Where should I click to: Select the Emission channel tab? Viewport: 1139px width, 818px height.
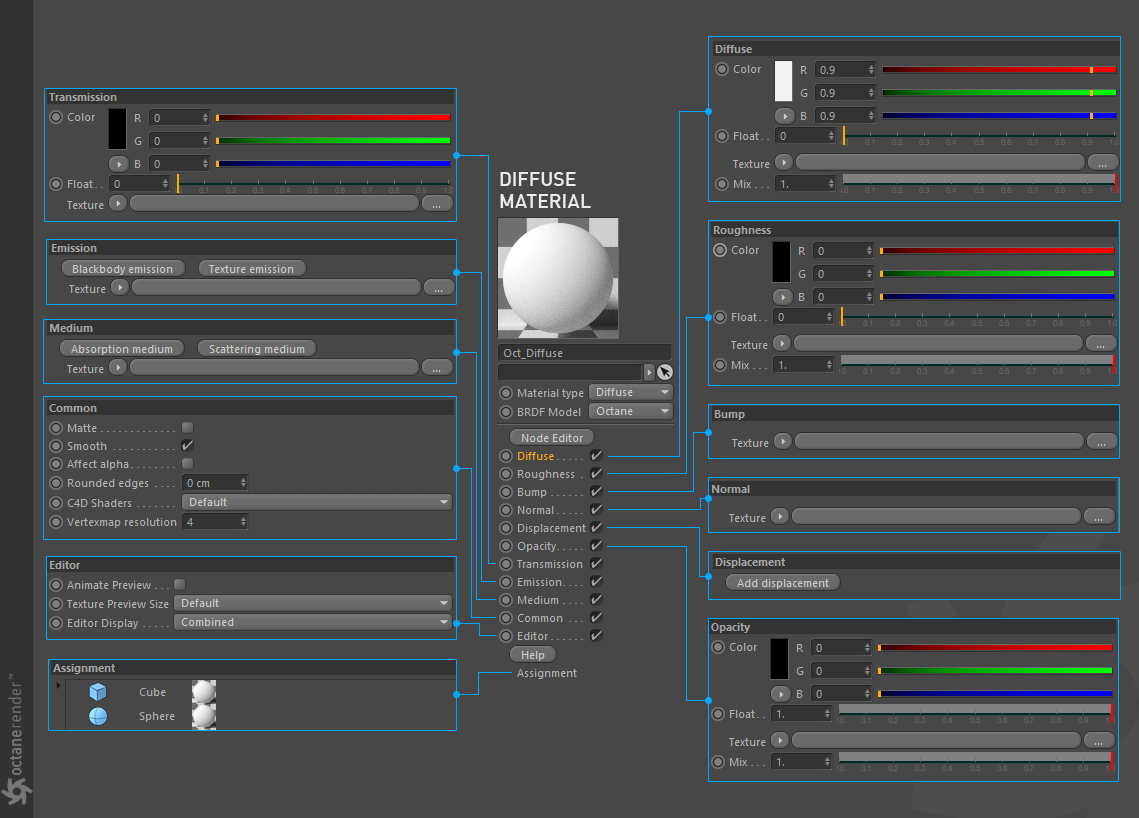coord(540,582)
